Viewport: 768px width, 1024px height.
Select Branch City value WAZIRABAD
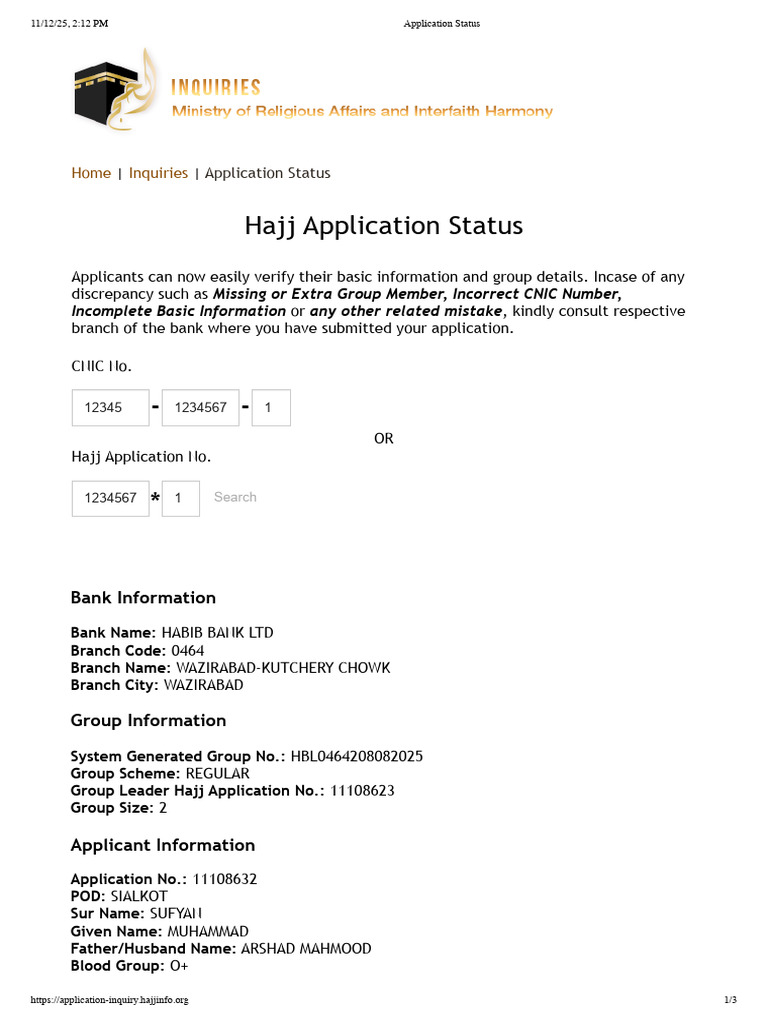(203, 685)
